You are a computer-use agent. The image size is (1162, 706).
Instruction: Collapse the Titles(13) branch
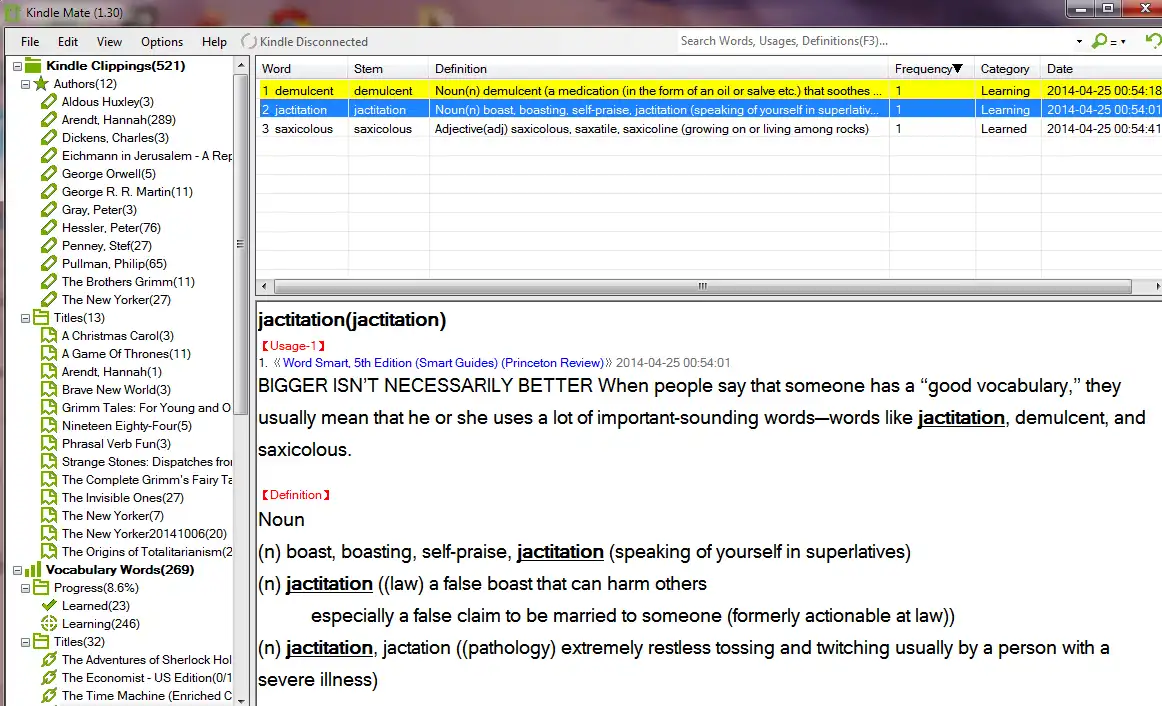(25, 319)
